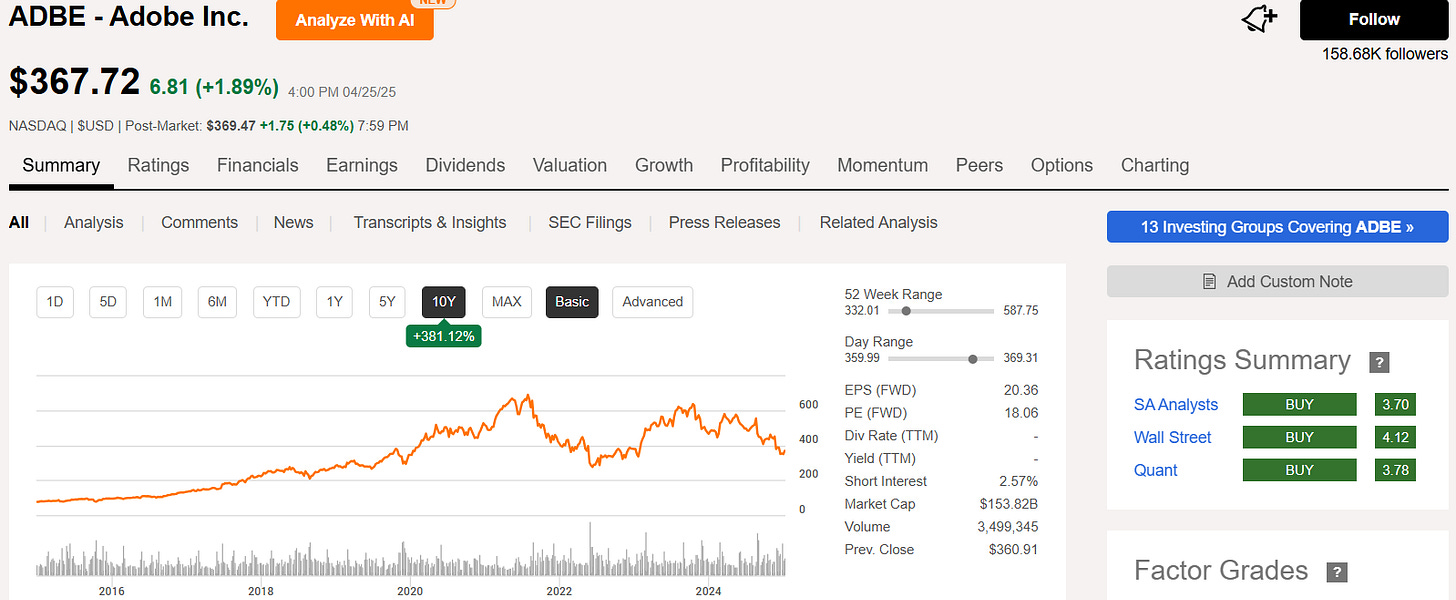The height and width of the screenshot is (600, 1456).
Task: Click the add alert bell icon
Action: pos(1259,18)
